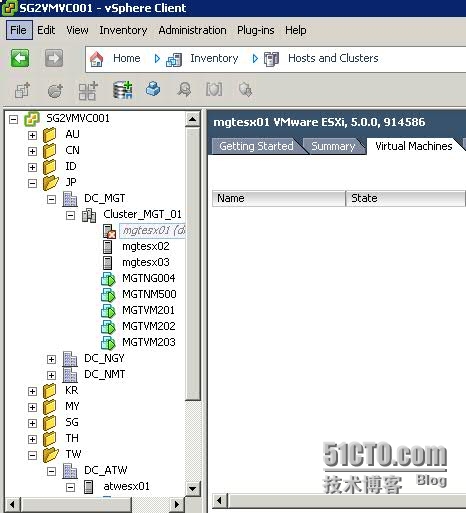The image size is (466, 513).
Task: Open the Edit menu
Action: point(46,30)
